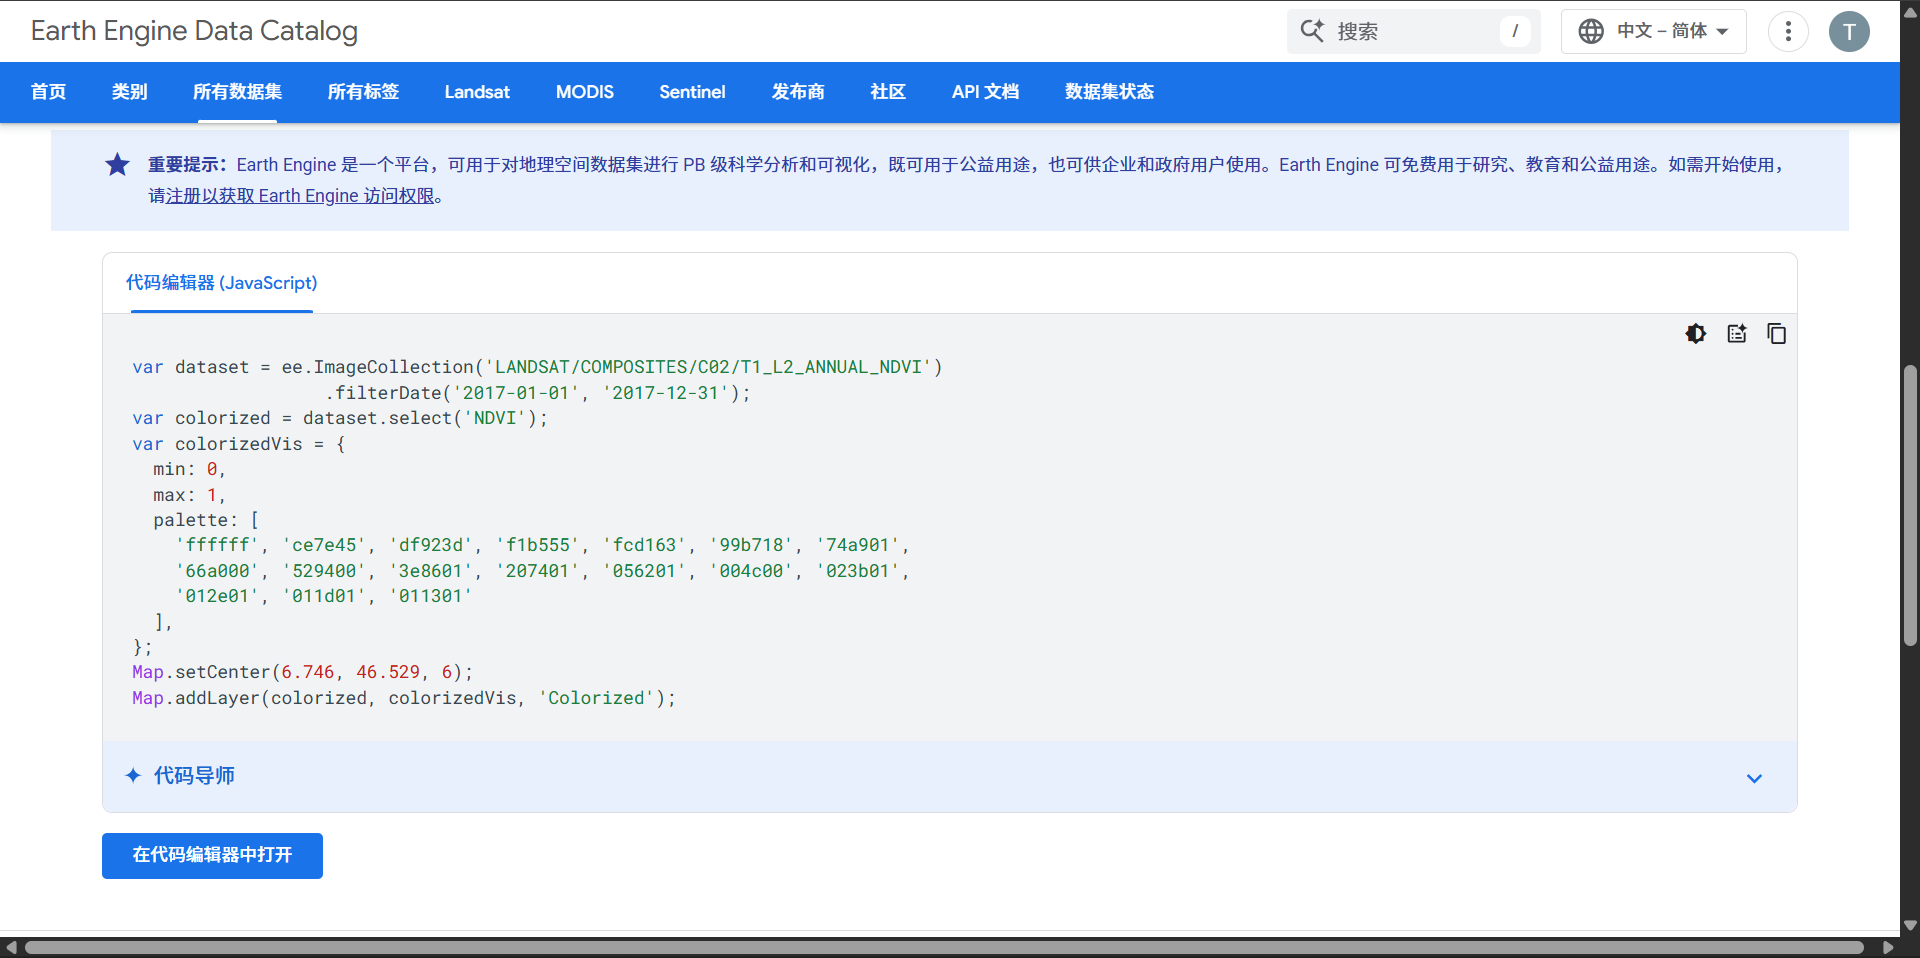The width and height of the screenshot is (1920, 958).
Task: Toggle dark code theme icon
Action: (x=1696, y=334)
